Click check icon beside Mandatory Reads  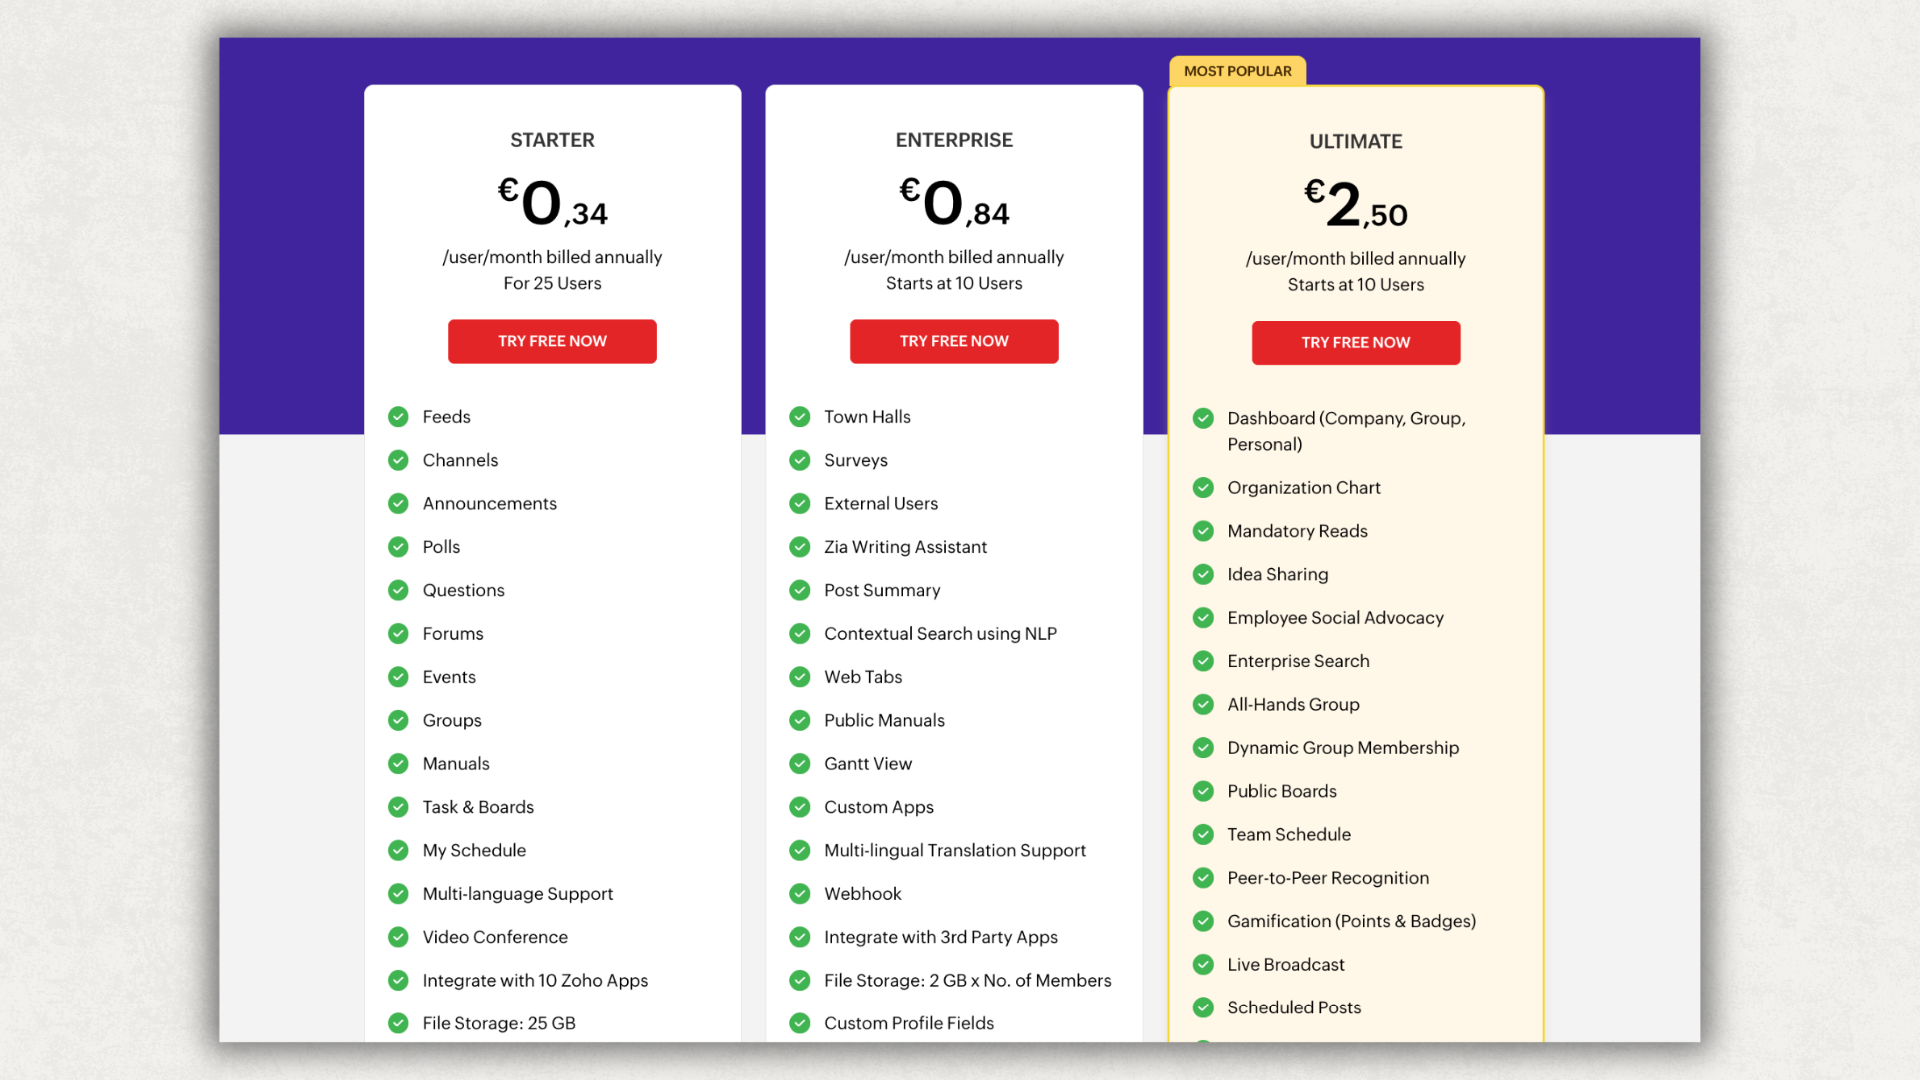point(1204,531)
